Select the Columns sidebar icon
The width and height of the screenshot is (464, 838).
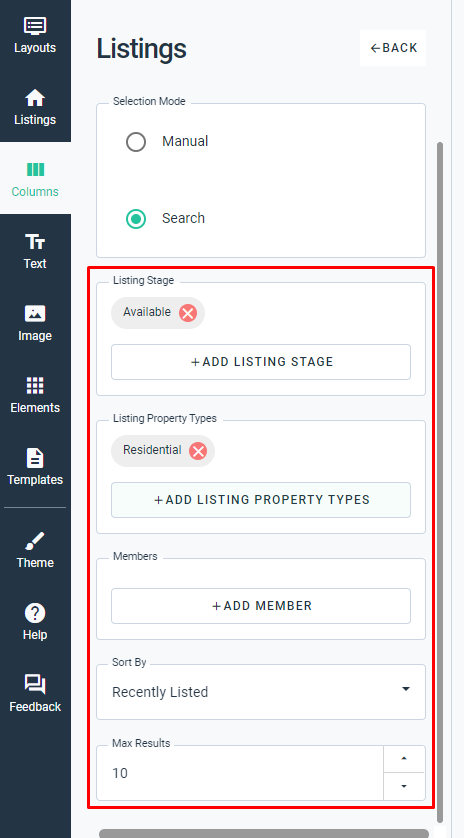point(35,170)
